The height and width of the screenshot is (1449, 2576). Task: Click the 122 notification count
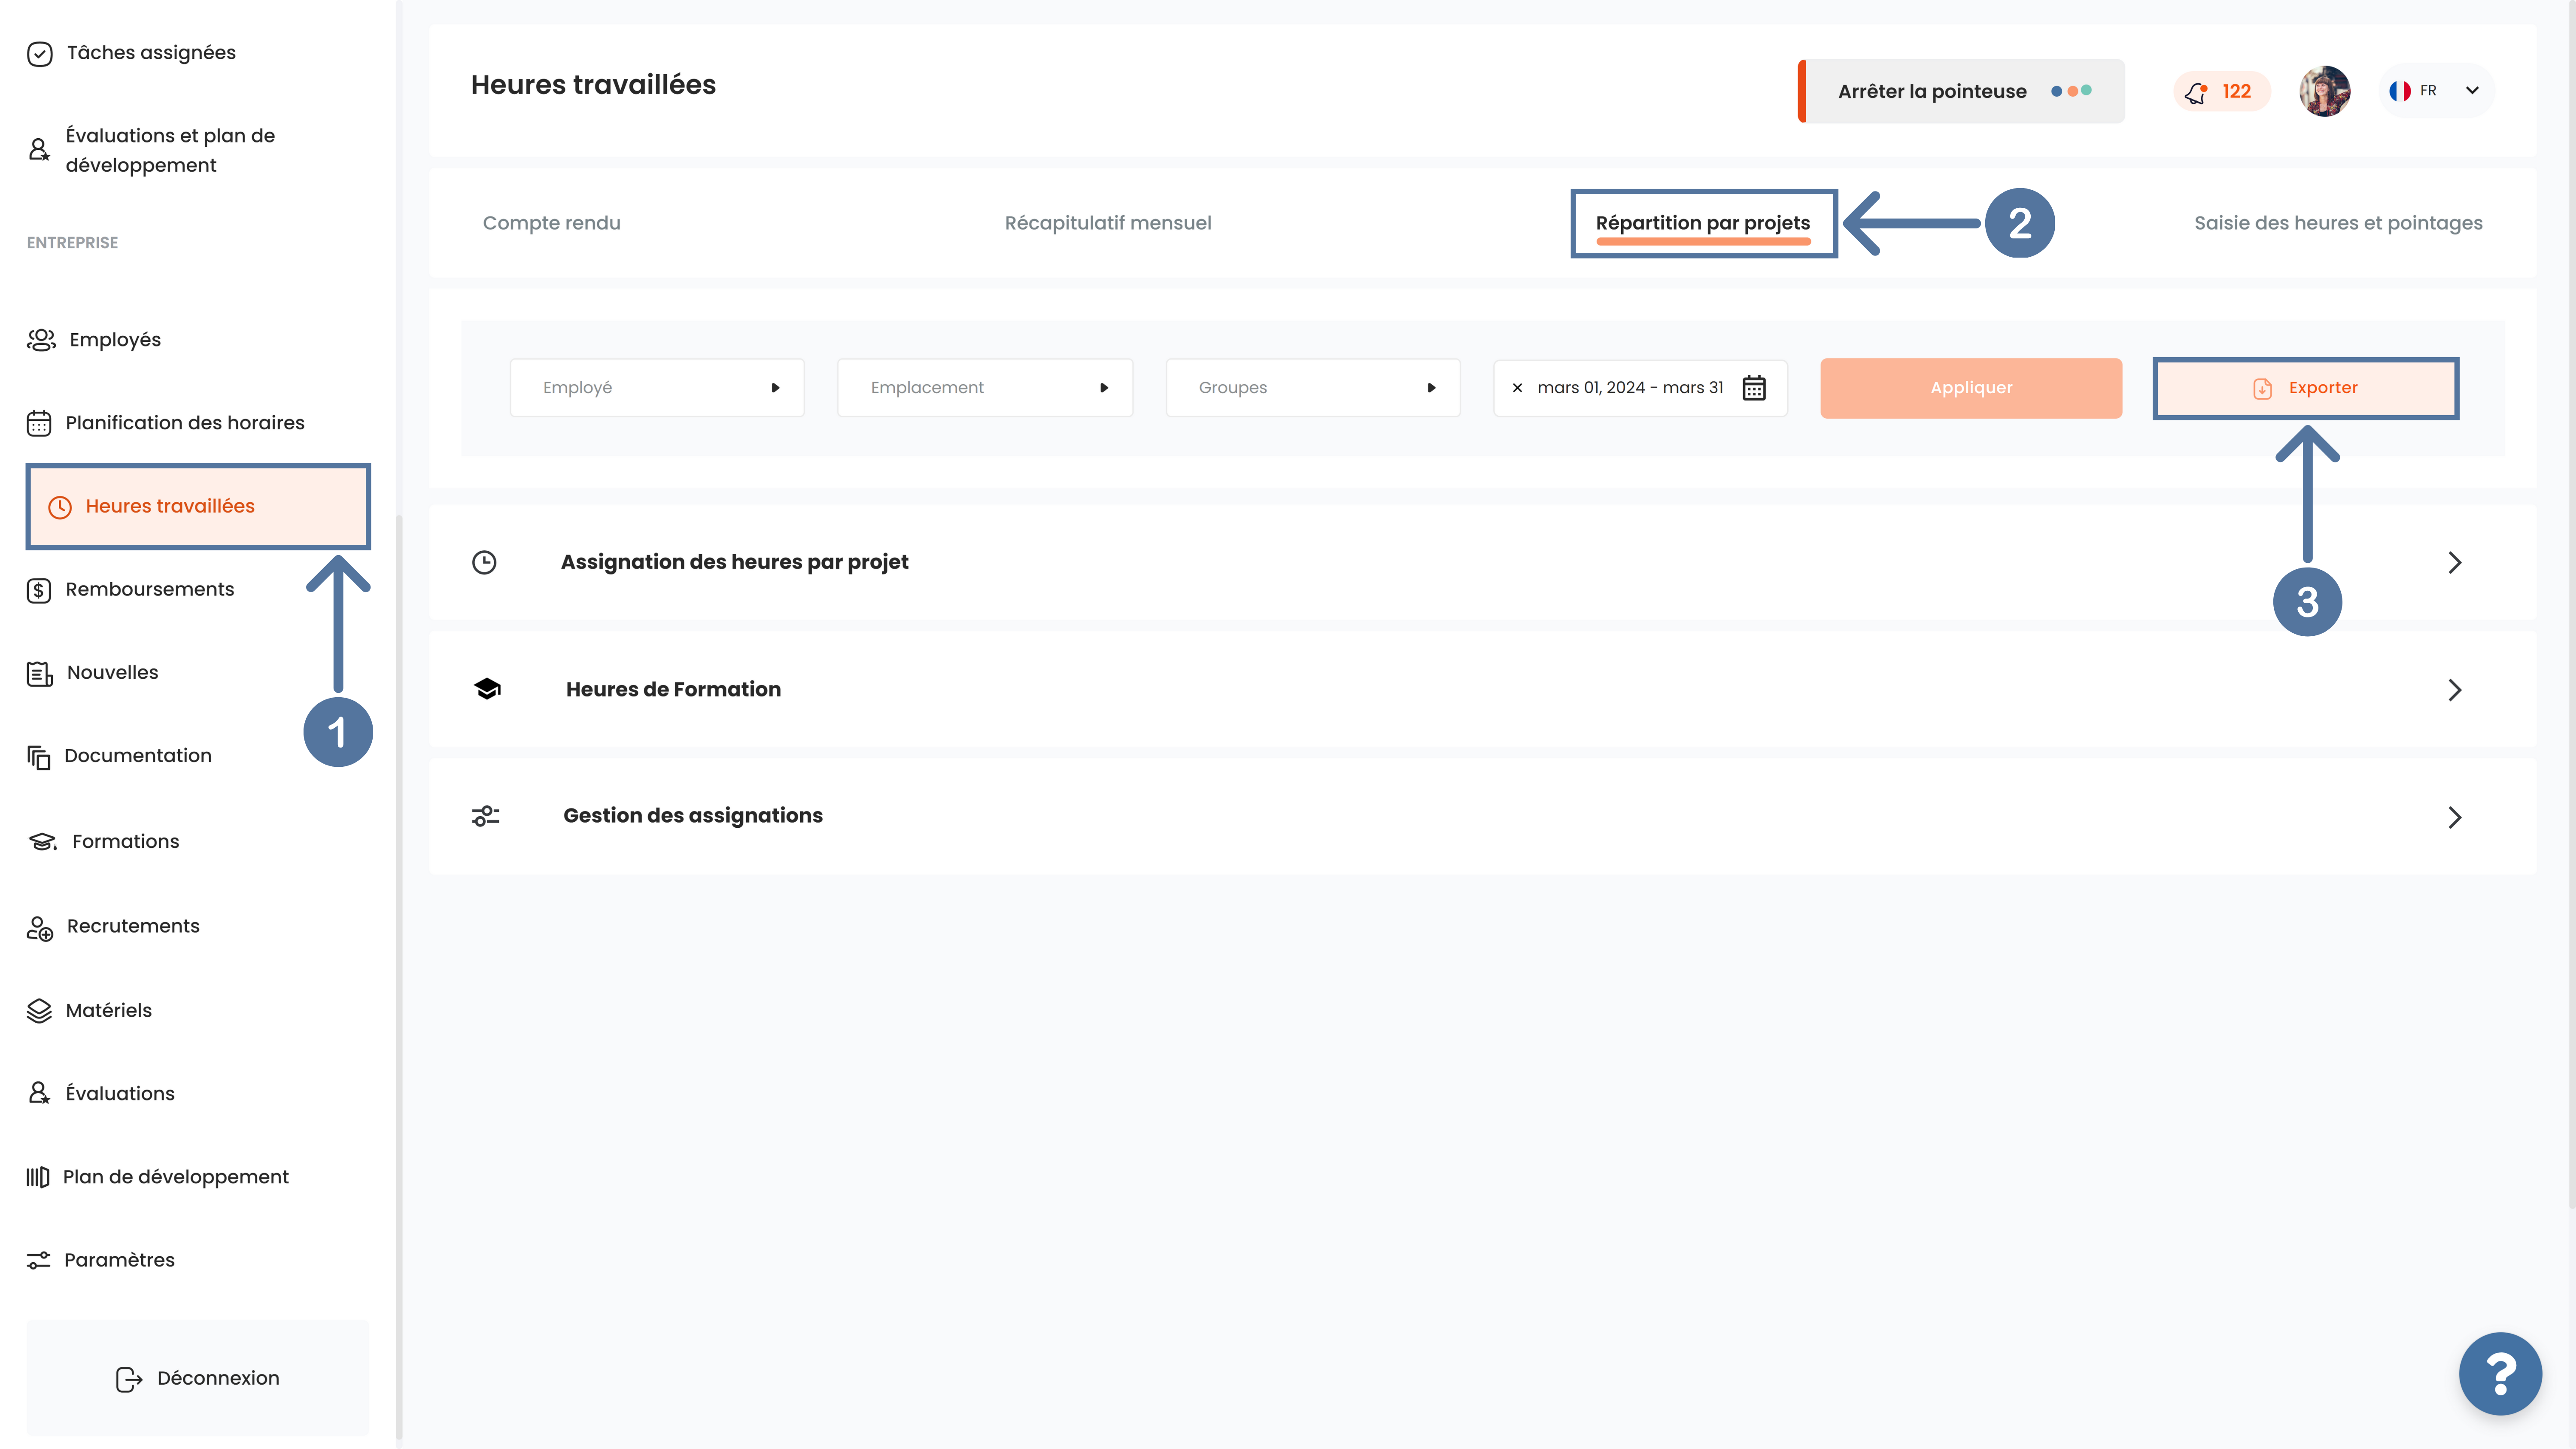coord(2237,91)
